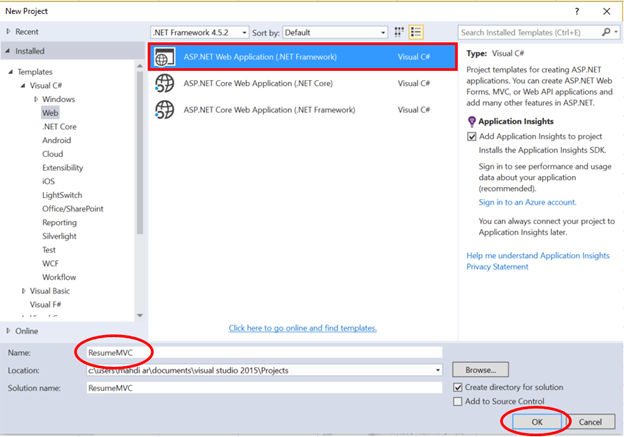This screenshot has height=437, width=624.
Task: Select the Office/SharePoint category
Action: coord(73,209)
